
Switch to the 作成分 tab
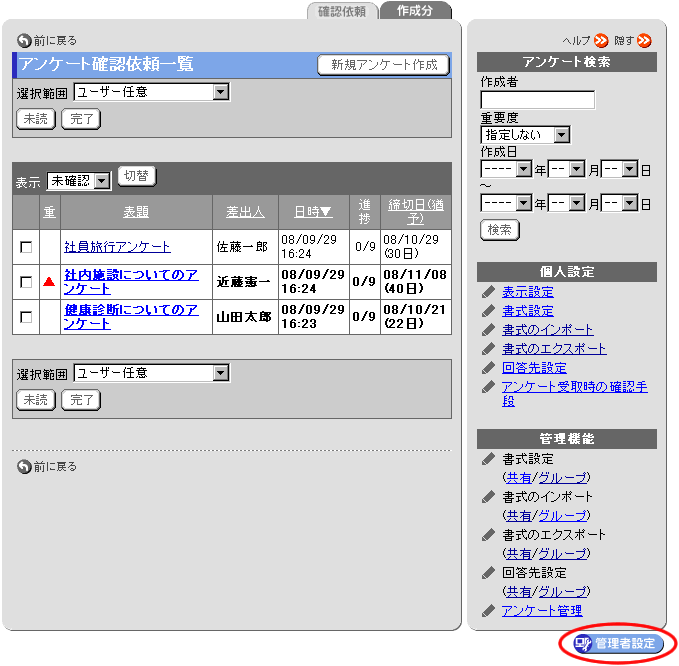415,11
